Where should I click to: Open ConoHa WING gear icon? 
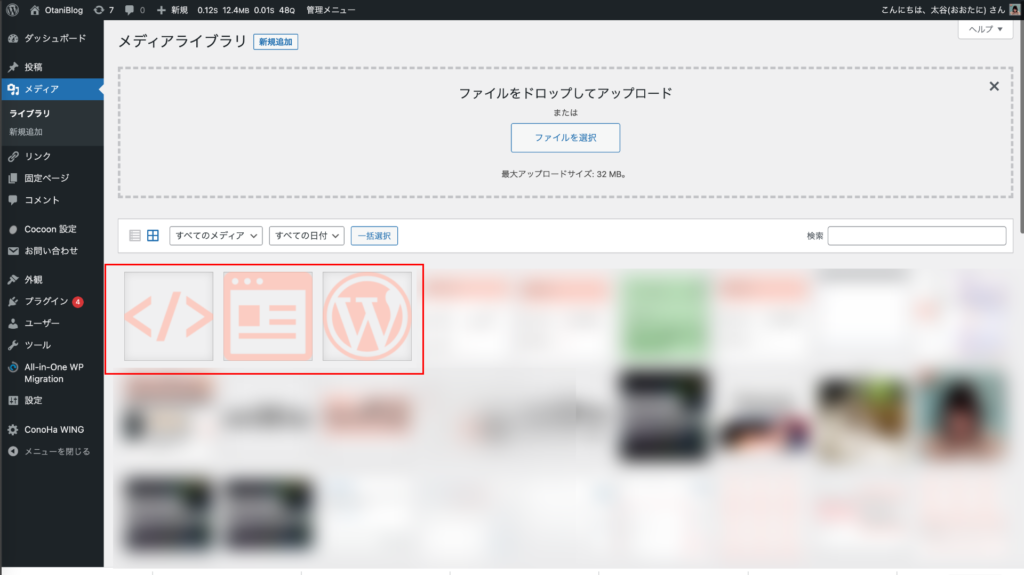point(13,430)
